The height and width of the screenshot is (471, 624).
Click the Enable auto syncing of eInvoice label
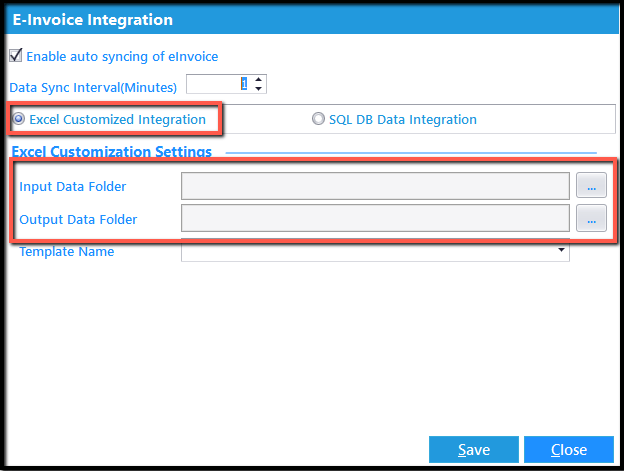[x=122, y=56]
